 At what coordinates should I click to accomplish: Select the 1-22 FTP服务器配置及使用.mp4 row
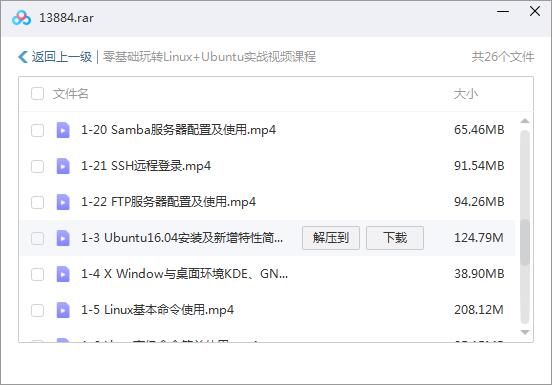click(268, 202)
